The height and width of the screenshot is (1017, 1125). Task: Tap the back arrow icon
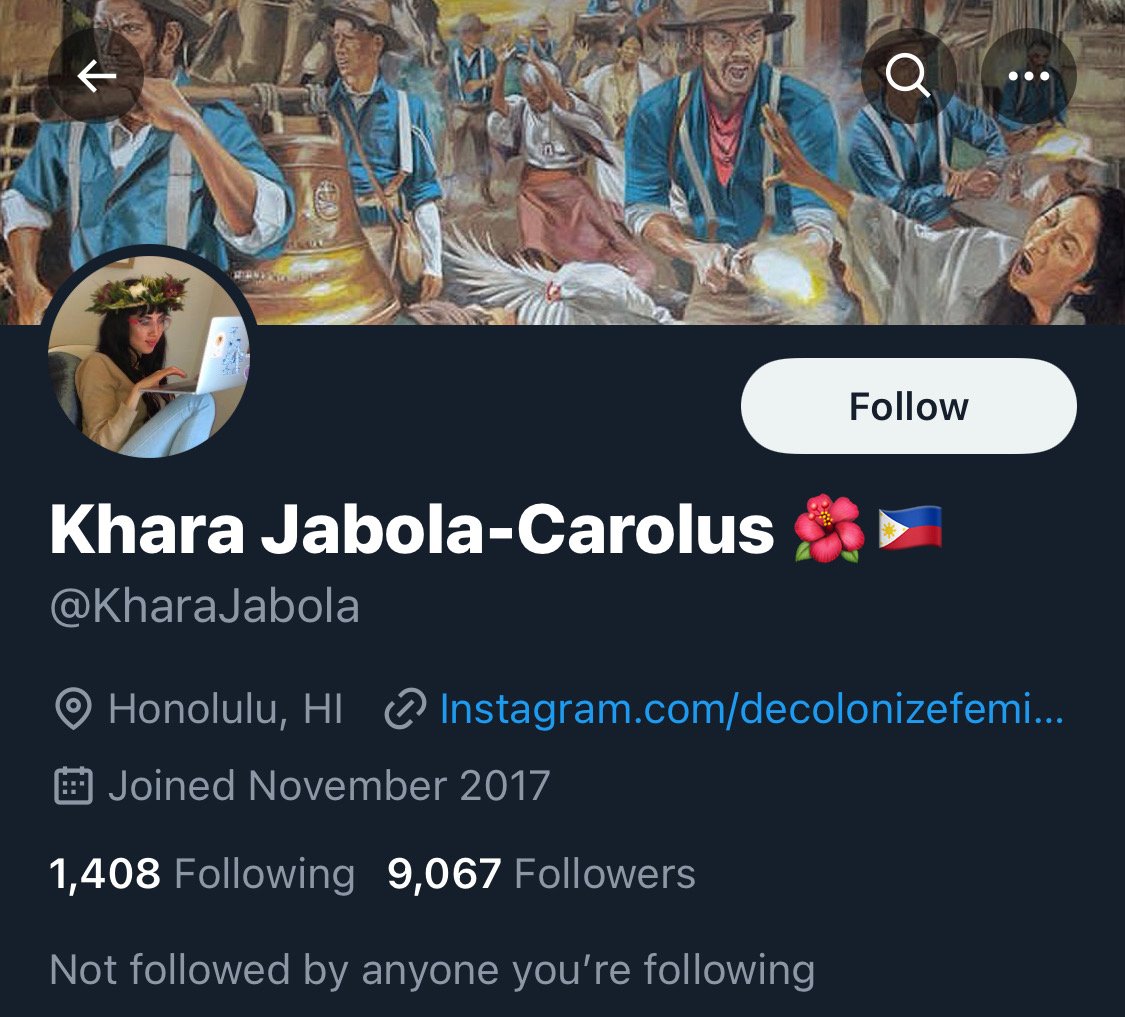coord(96,76)
